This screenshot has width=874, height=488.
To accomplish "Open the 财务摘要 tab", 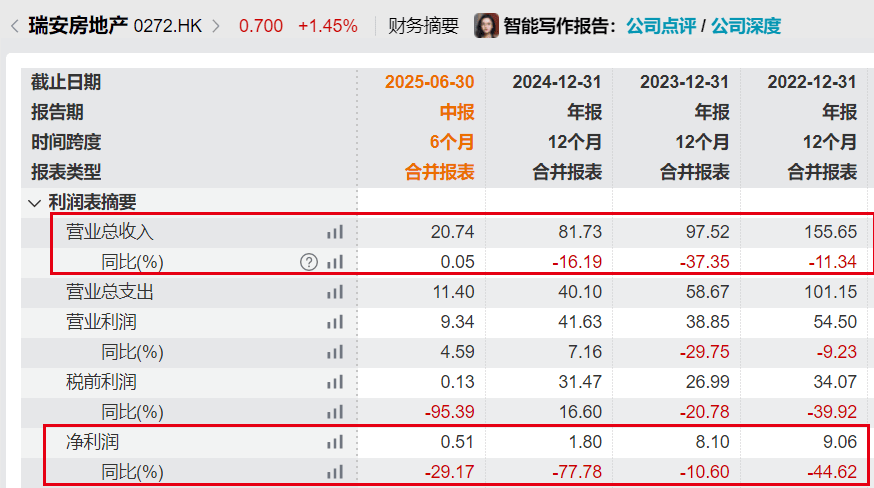I will click(423, 26).
